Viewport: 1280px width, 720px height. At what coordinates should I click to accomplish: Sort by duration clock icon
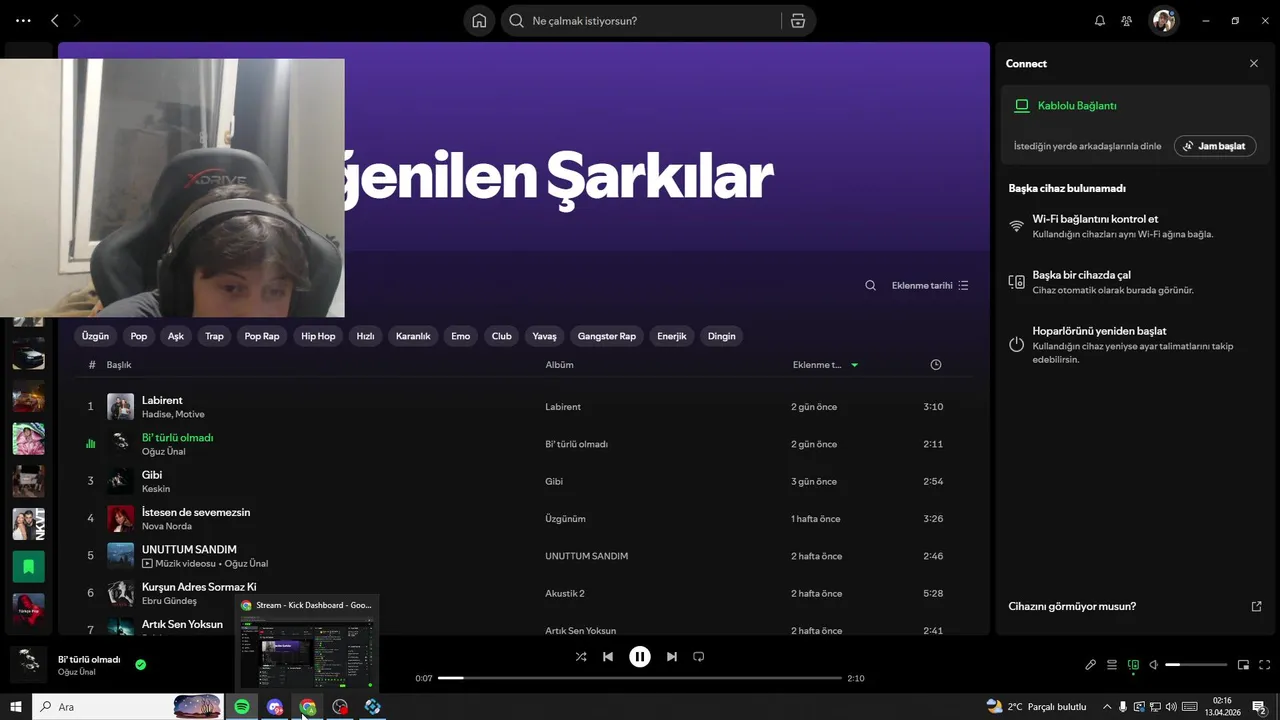pyautogui.click(x=936, y=365)
